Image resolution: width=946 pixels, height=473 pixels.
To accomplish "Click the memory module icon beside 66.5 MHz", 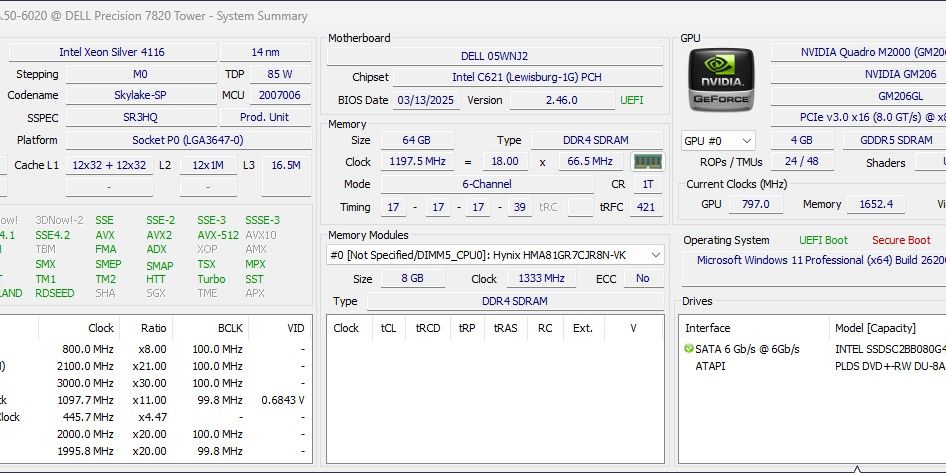I will pyautogui.click(x=647, y=162).
